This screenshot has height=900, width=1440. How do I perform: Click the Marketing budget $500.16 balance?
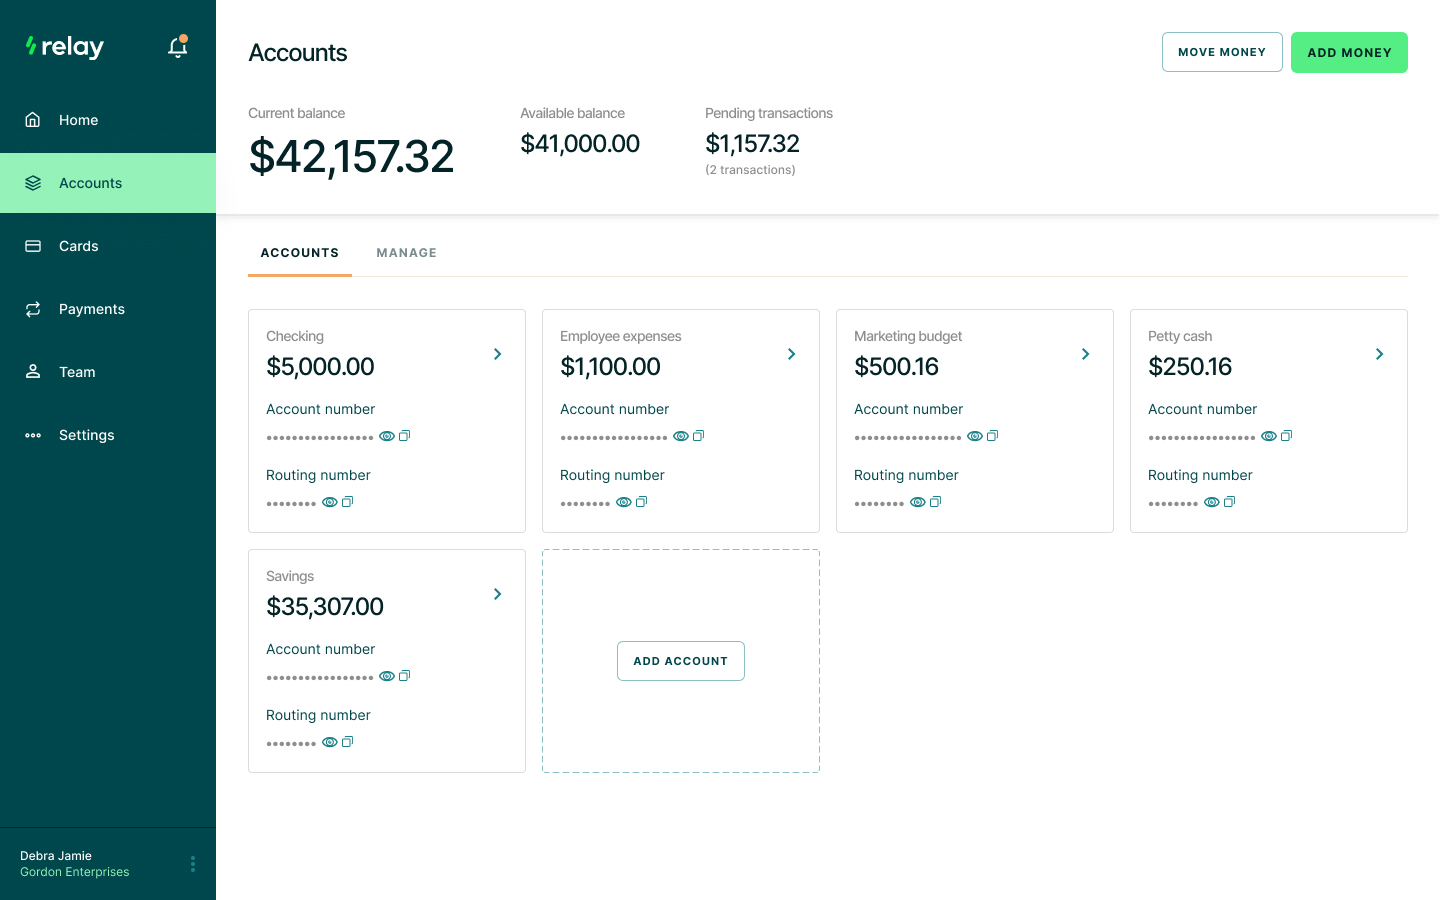[896, 367]
